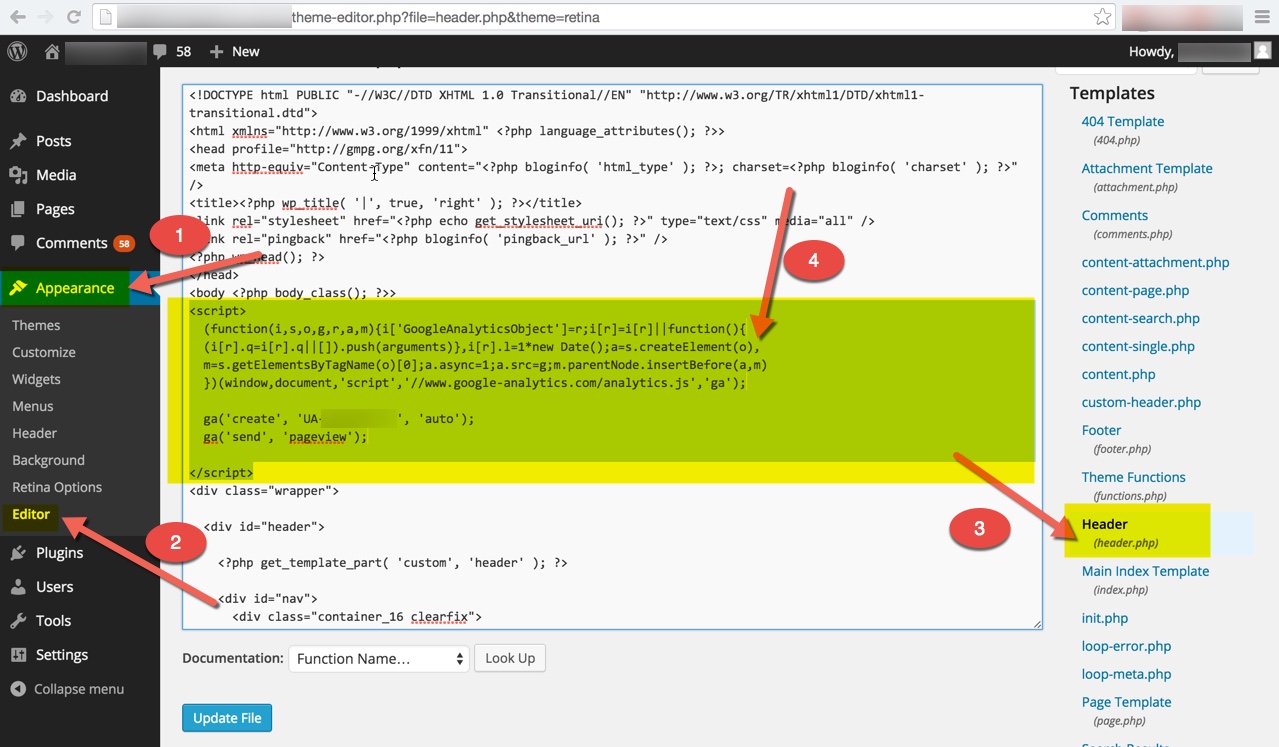
Task: Click the Settings sliders icon
Action: (18, 655)
